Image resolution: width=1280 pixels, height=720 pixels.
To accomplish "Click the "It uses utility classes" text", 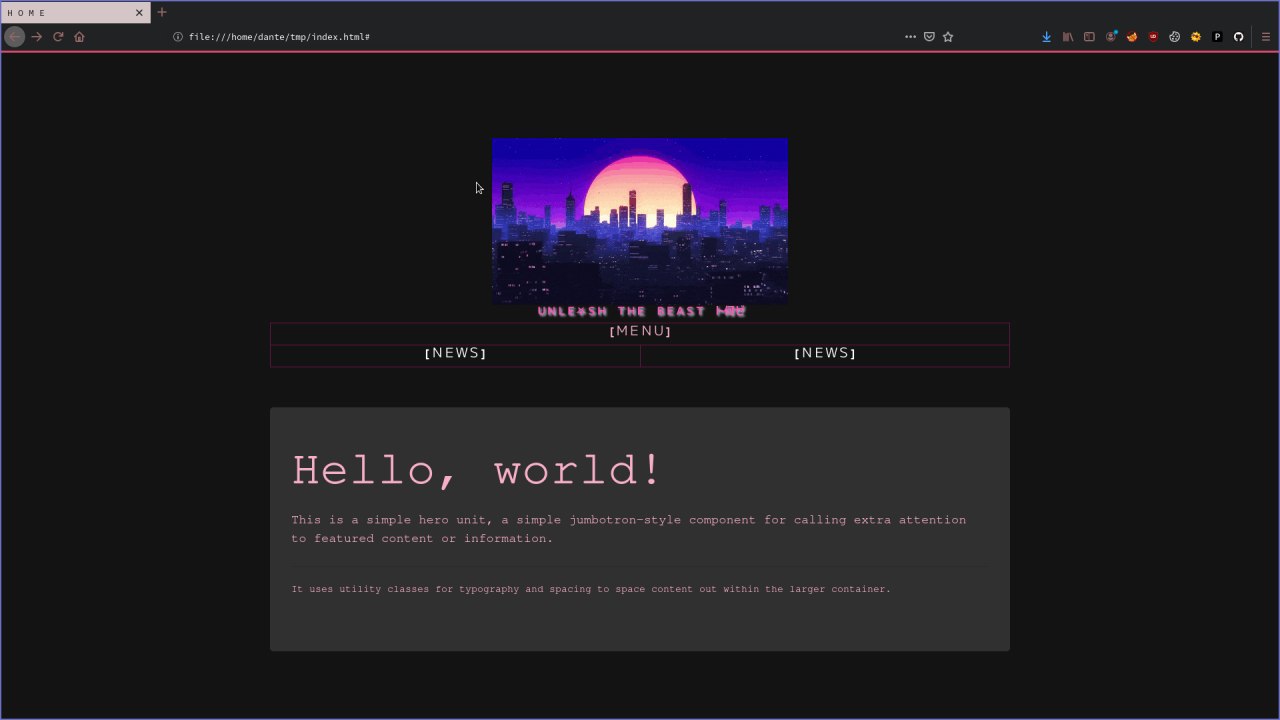I will [x=591, y=589].
